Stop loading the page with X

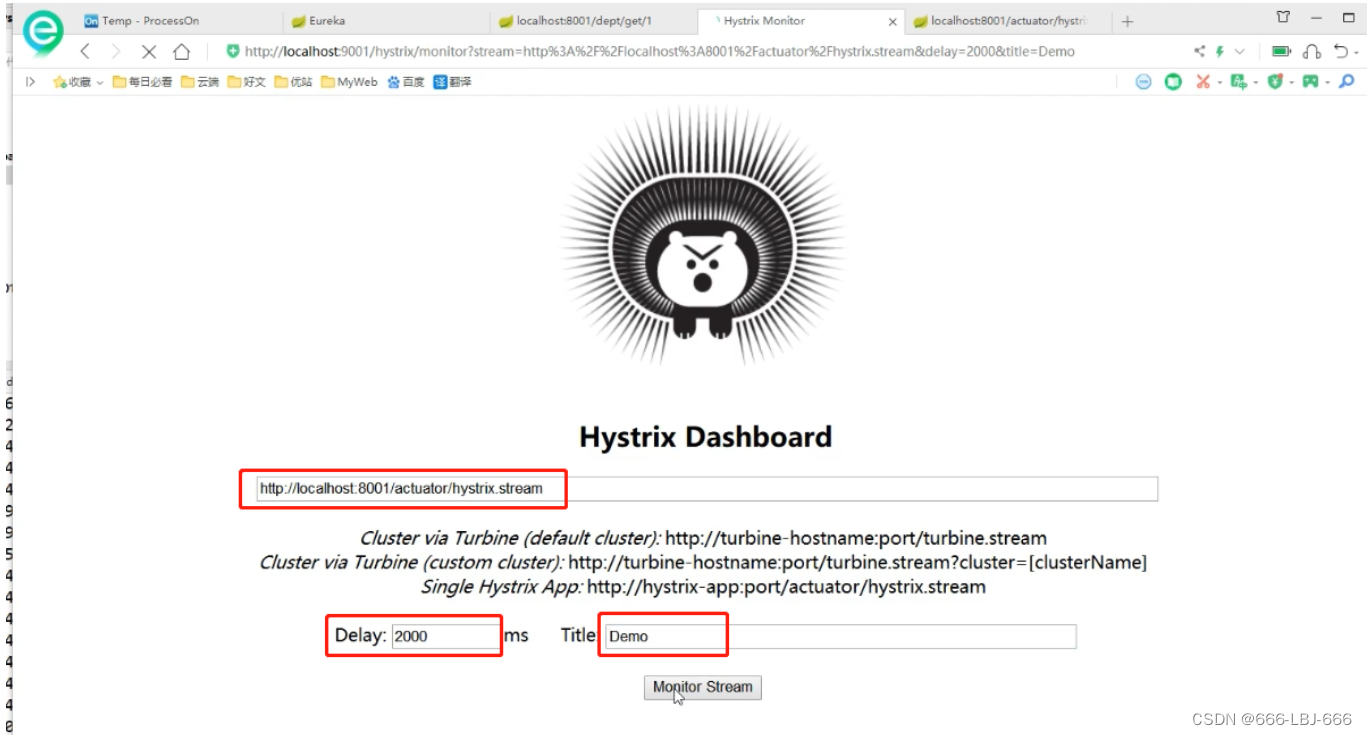pos(149,51)
